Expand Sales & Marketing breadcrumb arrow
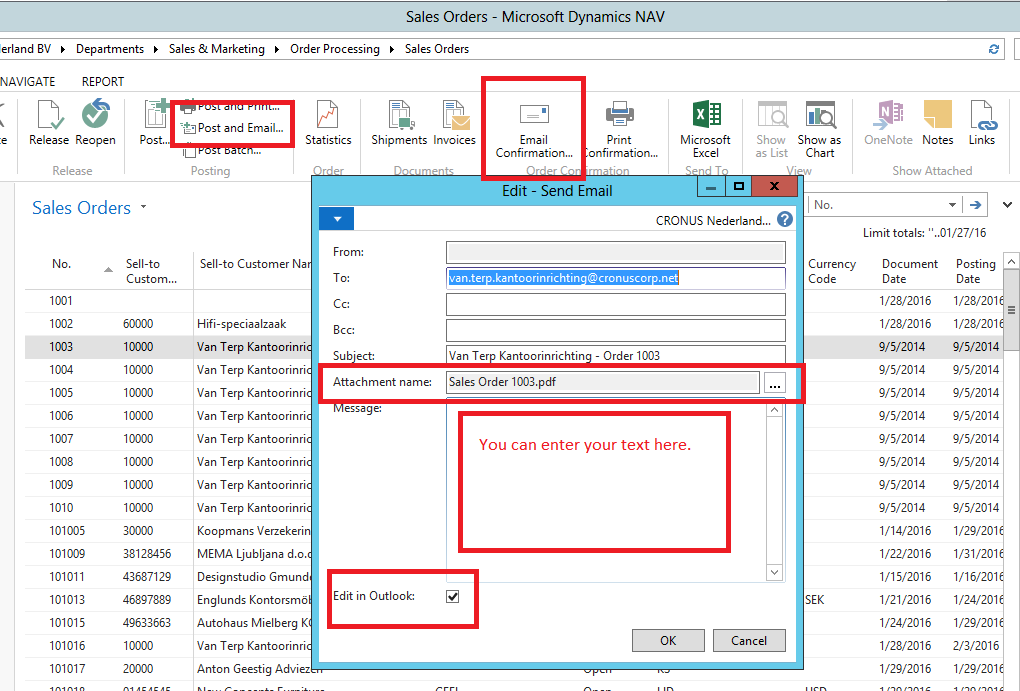The width and height of the screenshot is (1020, 691). (276, 49)
